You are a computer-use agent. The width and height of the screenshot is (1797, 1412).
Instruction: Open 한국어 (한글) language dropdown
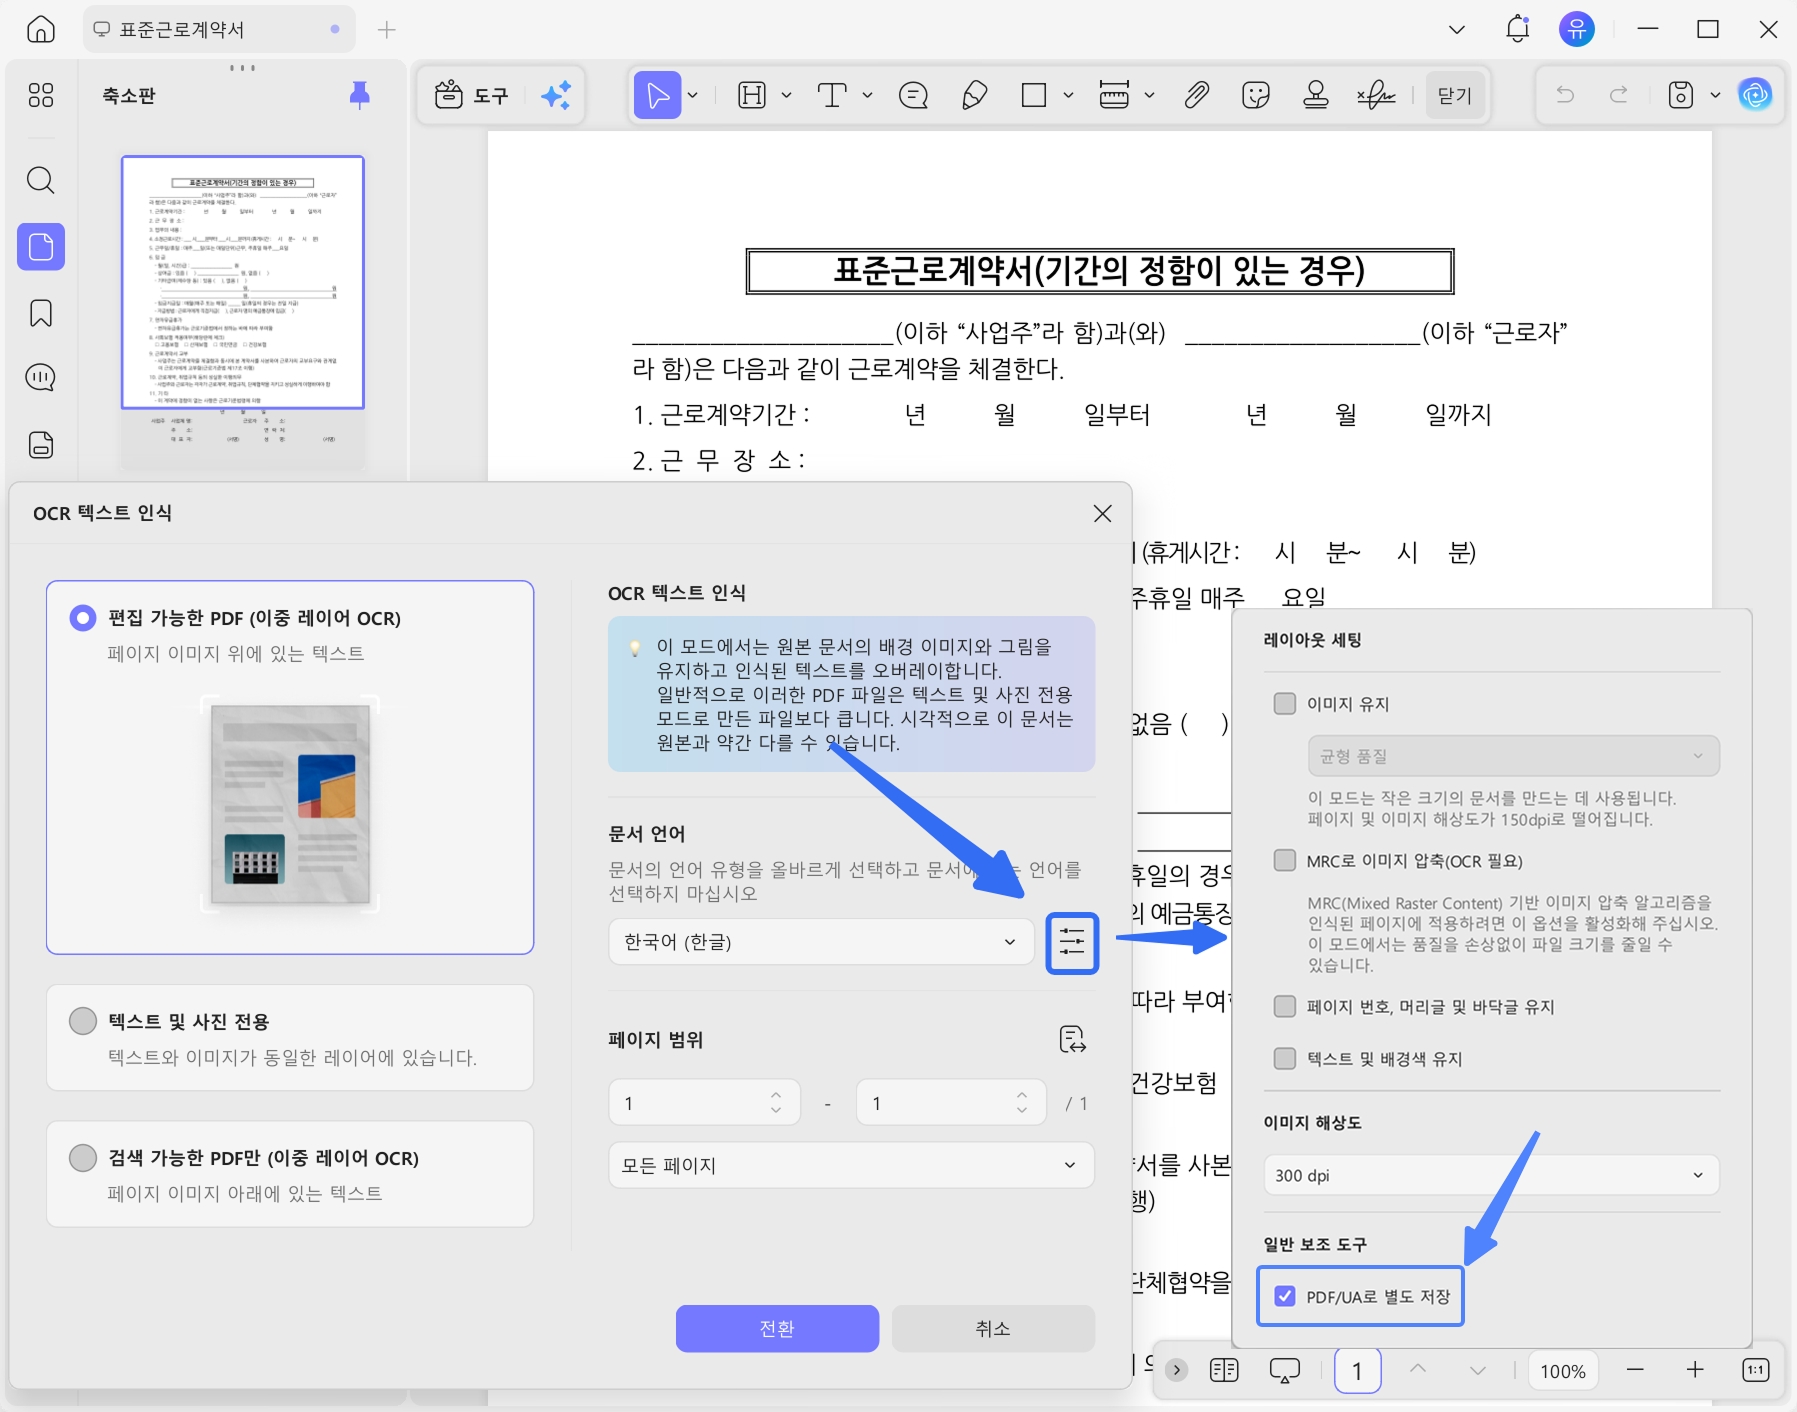(821, 942)
